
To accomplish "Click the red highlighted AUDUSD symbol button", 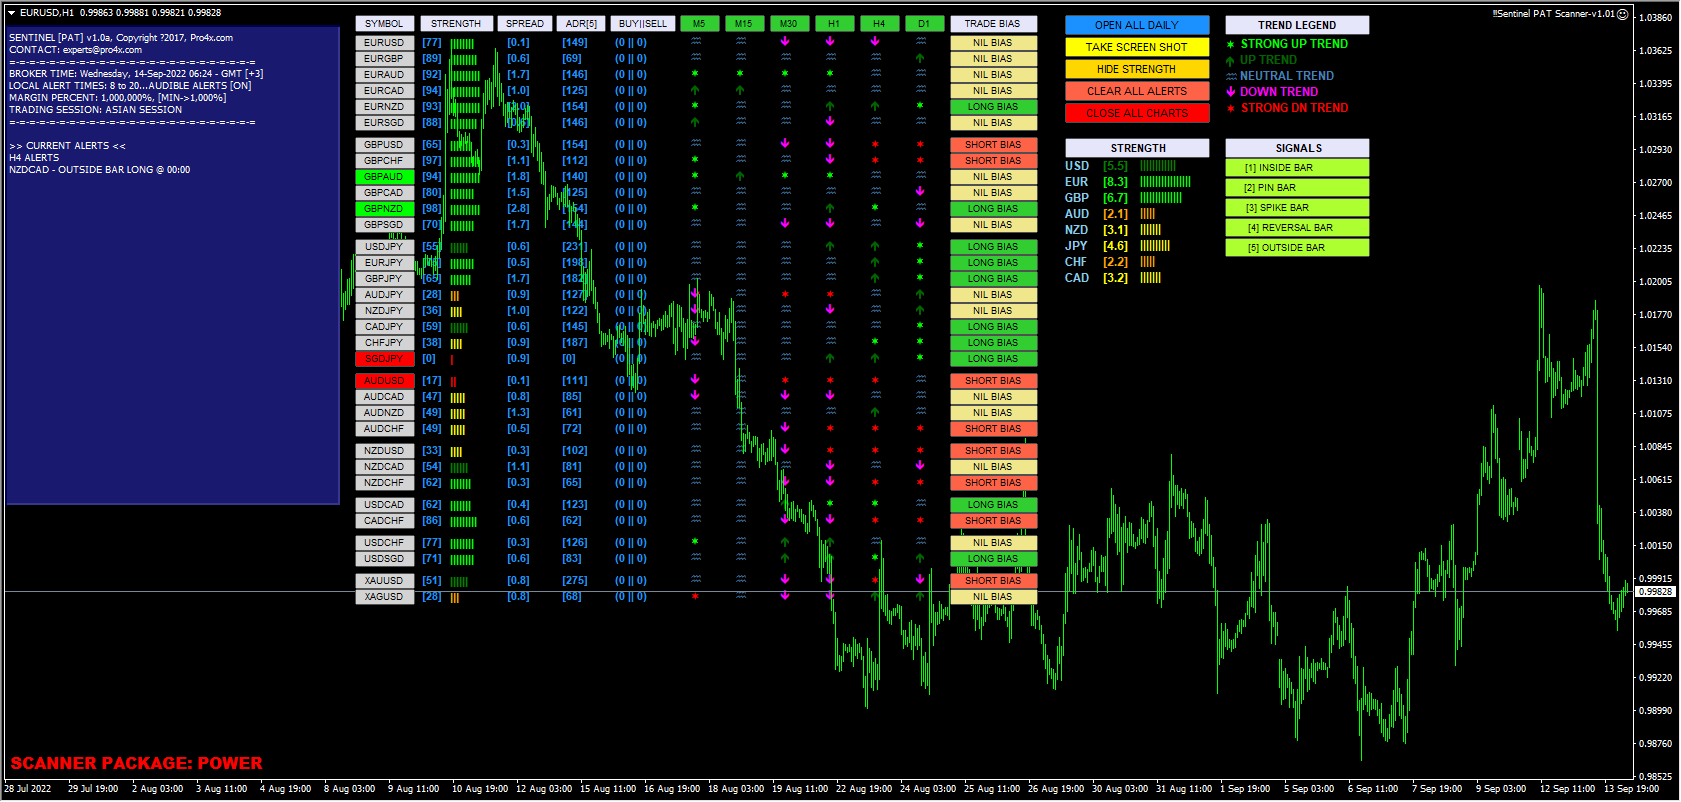I will 384,381.
